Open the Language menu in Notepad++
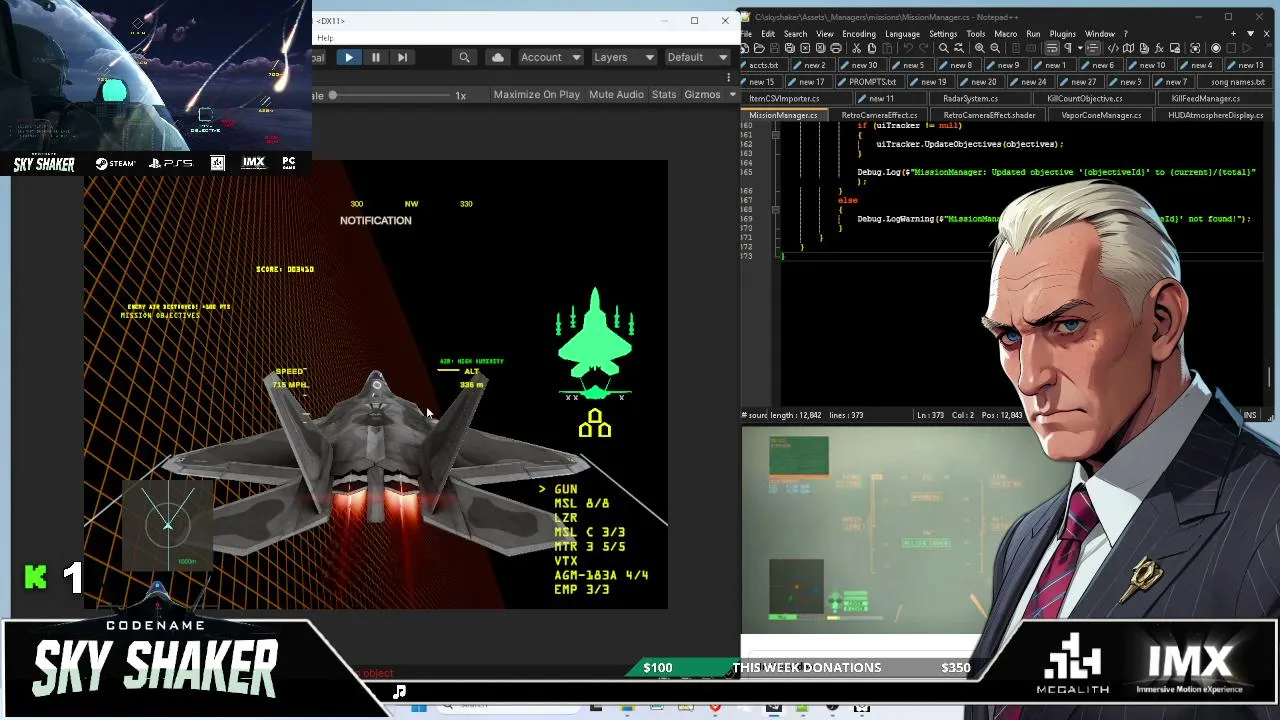Screen dimensions: 1280x720 pyautogui.click(x=902, y=34)
